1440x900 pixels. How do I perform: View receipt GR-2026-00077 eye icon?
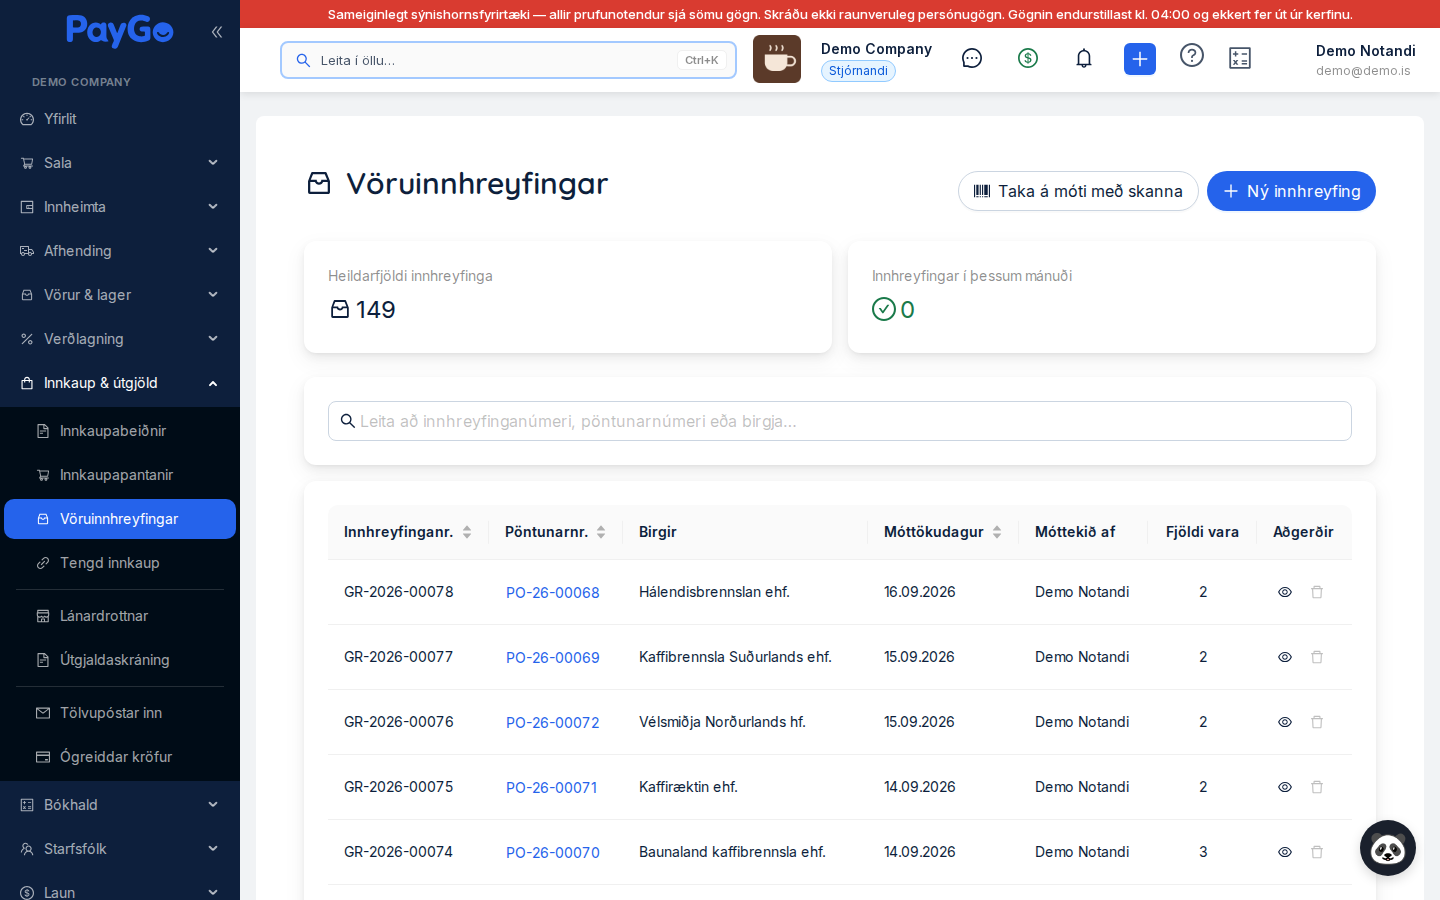[1285, 657]
